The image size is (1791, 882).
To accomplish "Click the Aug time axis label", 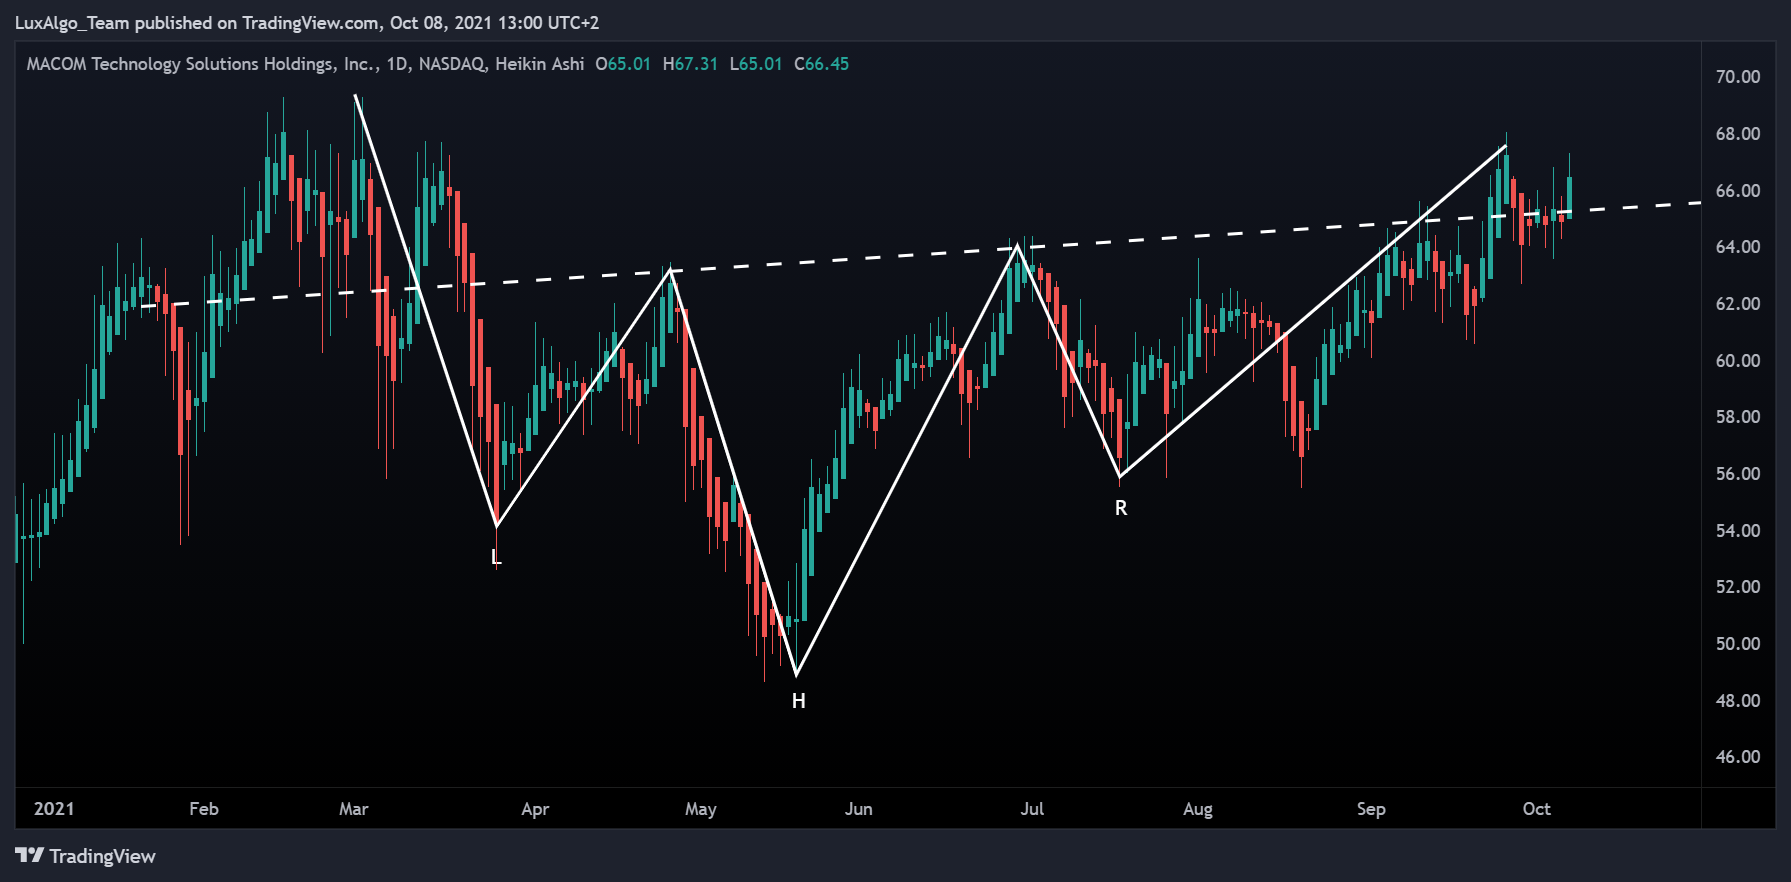I will 1198,809.
